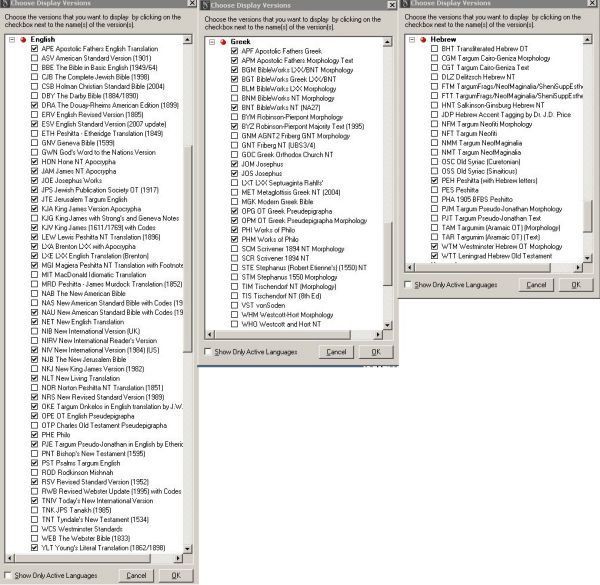The image size is (600, 585).
Task: Check WHO Westcott and Hort NT
Action: click(235, 324)
